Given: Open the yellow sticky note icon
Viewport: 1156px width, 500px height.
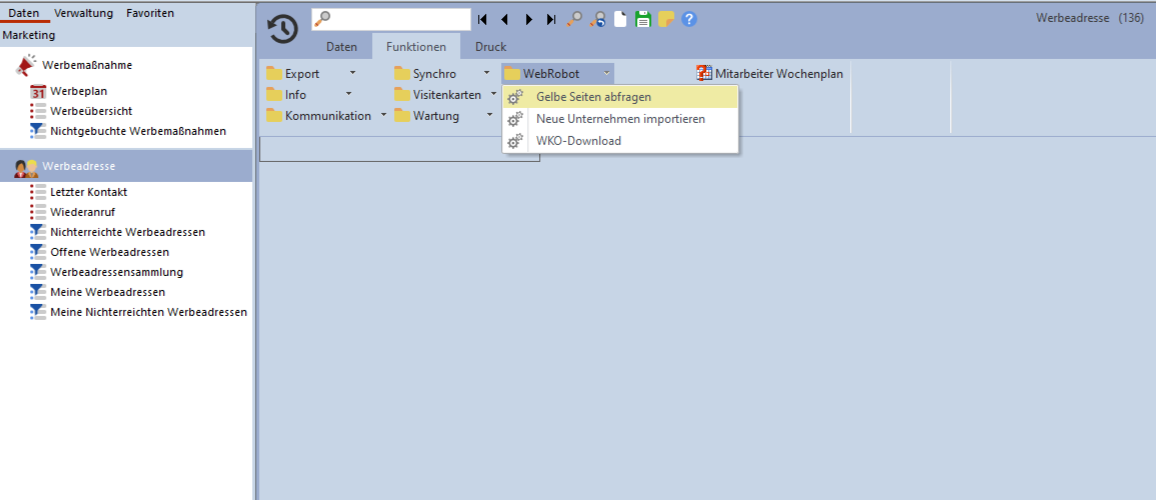Looking at the screenshot, I should tap(666, 19).
